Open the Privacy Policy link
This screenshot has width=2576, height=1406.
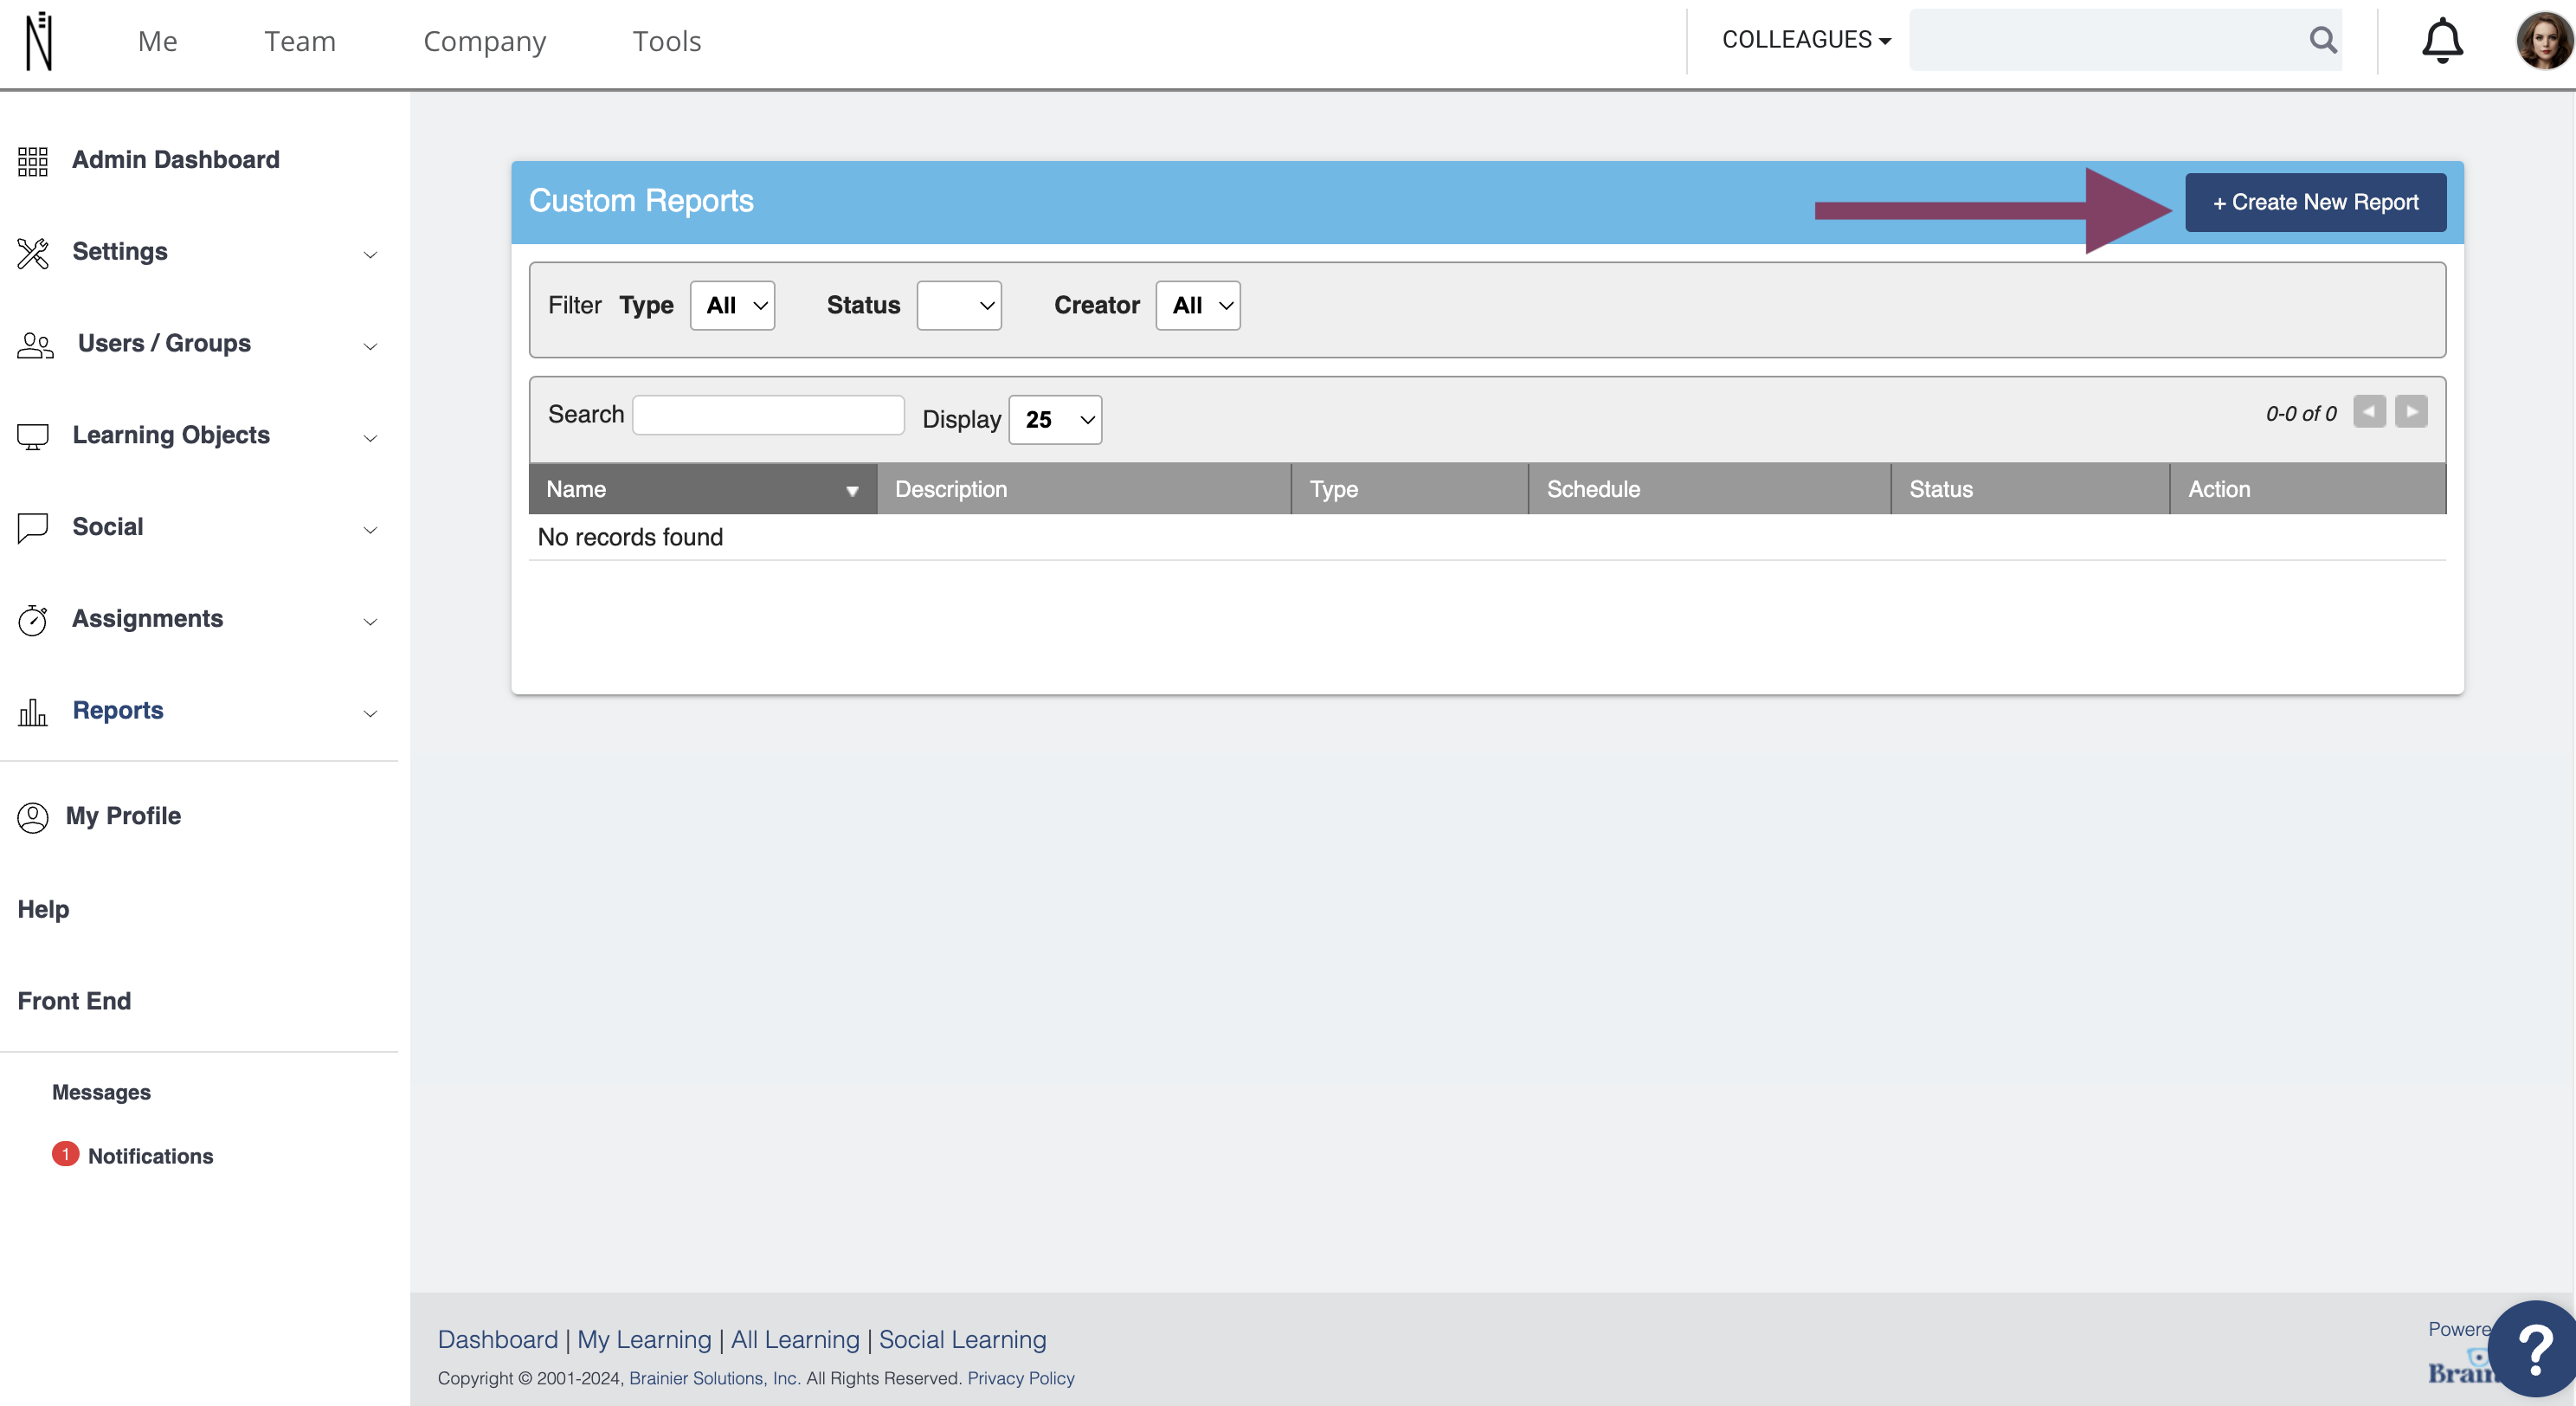pyautogui.click(x=1021, y=1378)
